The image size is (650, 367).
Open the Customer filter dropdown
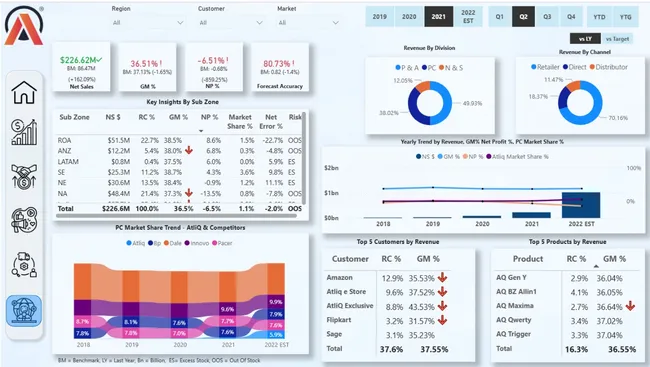click(x=230, y=23)
